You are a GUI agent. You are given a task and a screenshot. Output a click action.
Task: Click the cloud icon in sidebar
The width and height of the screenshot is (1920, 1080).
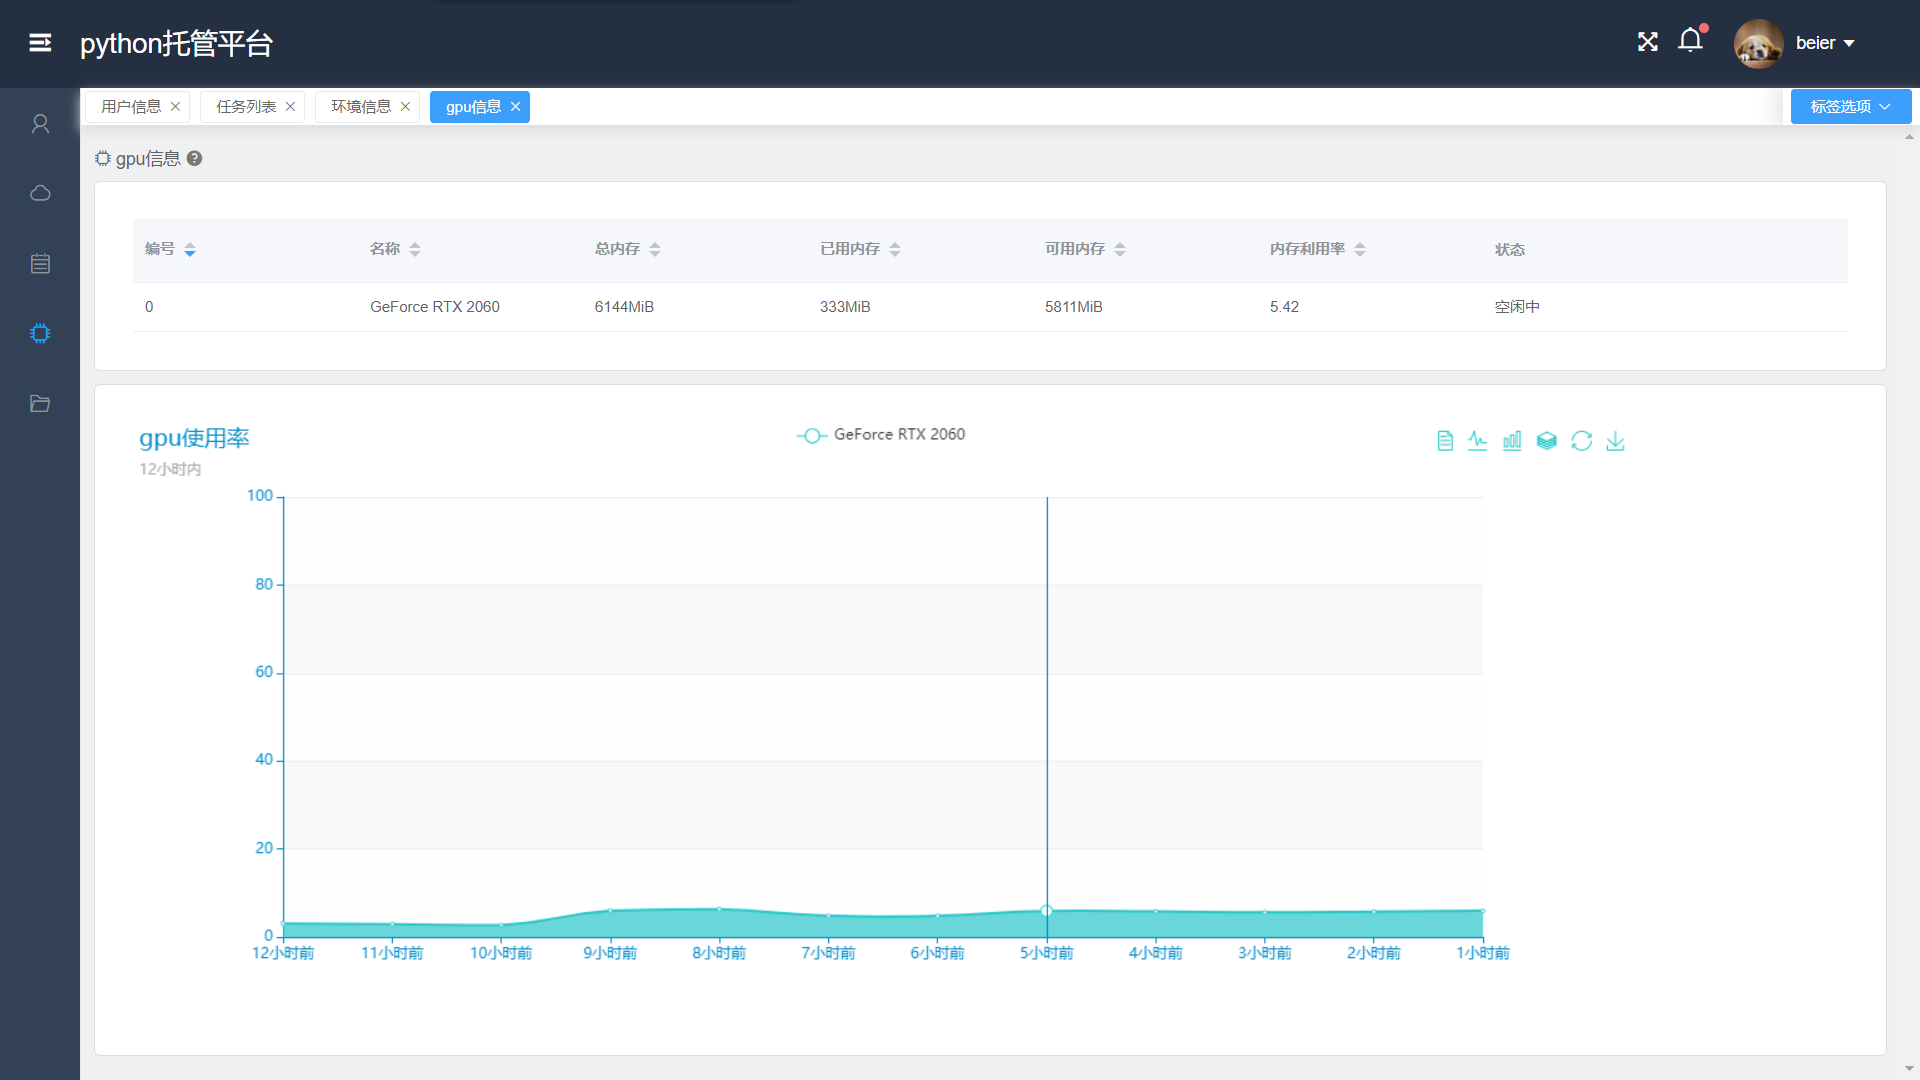tap(40, 193)
